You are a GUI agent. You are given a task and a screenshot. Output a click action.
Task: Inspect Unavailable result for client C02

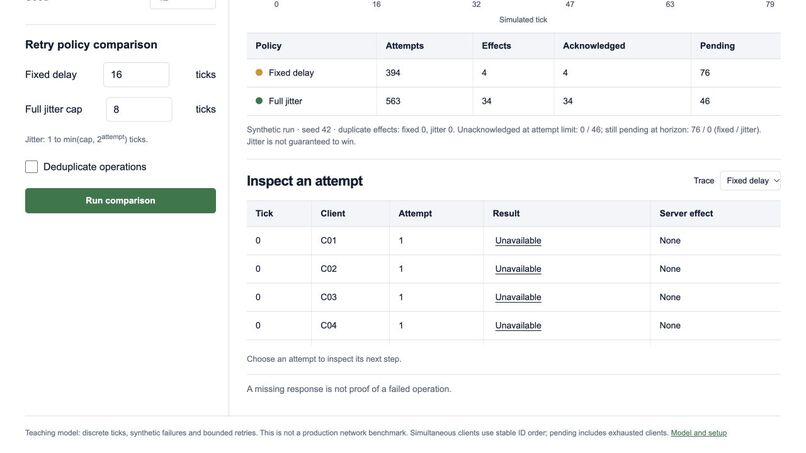[x=518, y=269]
